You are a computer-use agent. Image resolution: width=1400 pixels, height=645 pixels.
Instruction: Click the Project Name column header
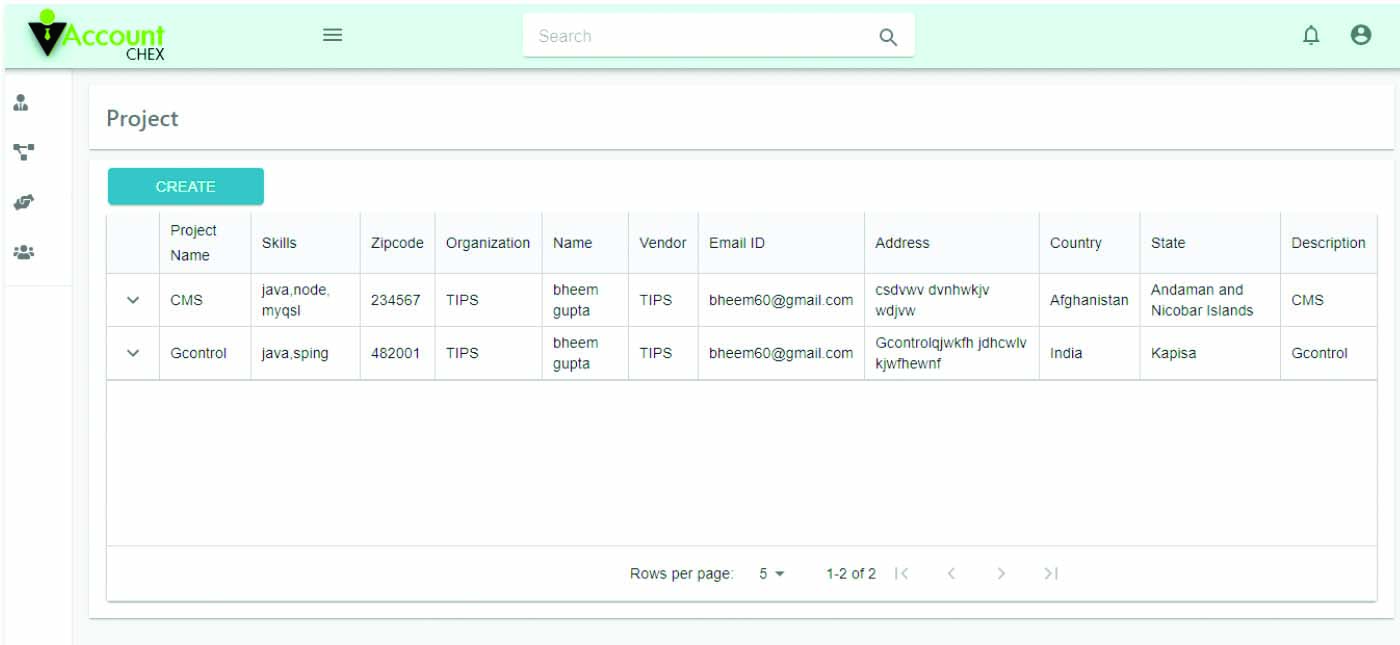click(x=193, y=243)
